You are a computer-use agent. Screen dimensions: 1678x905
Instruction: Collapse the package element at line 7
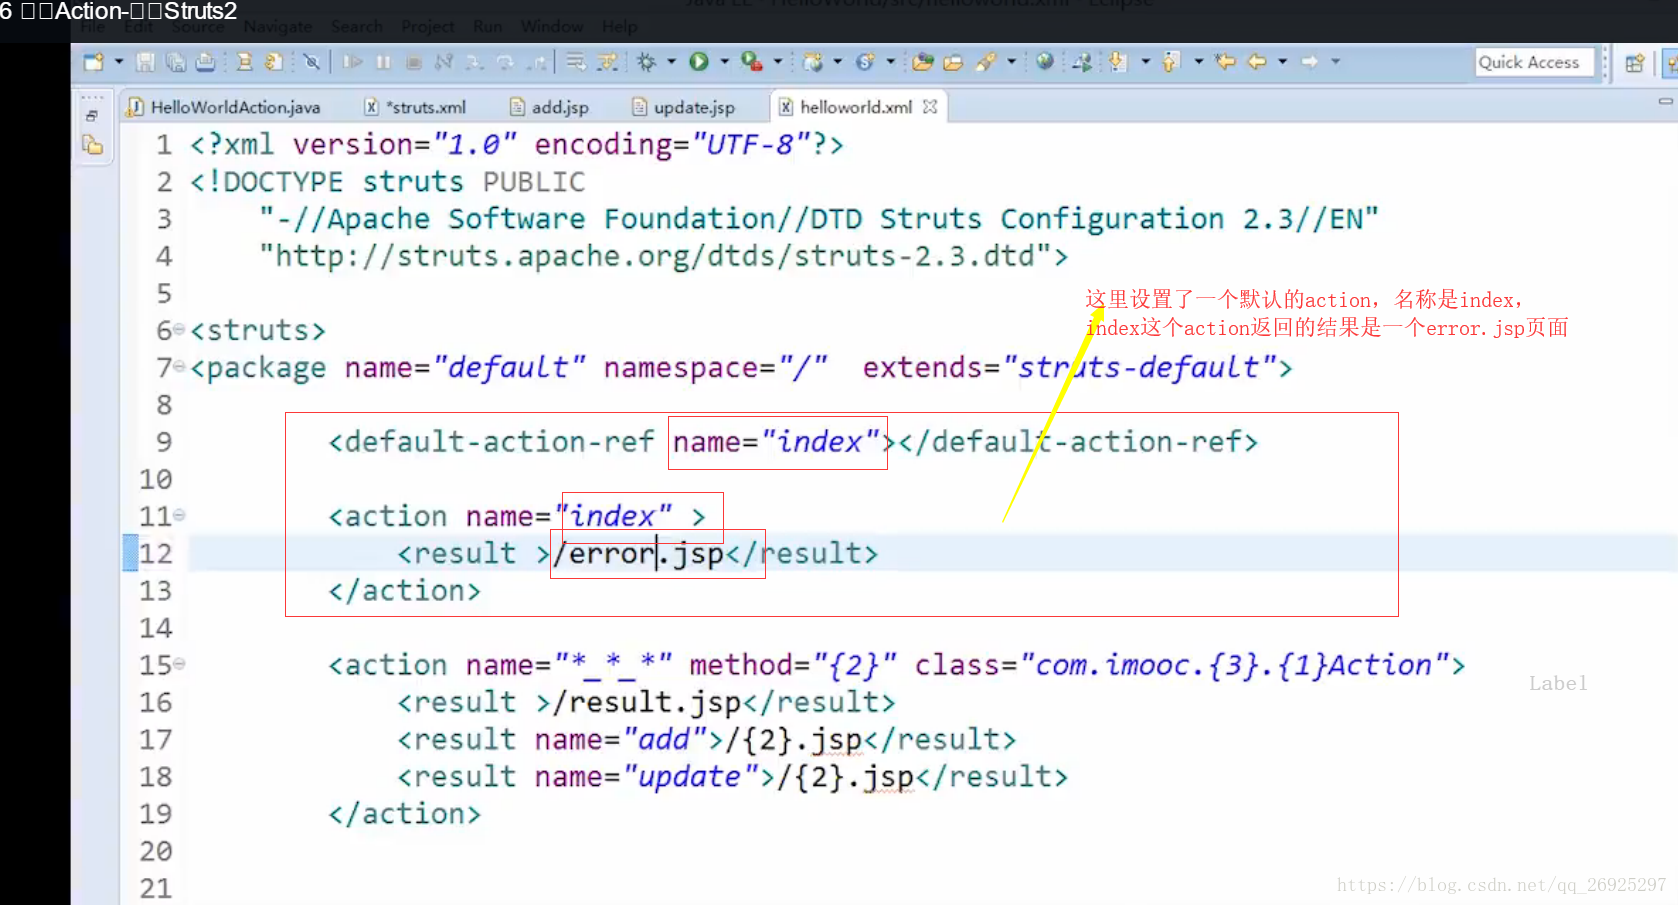[179, 366]
